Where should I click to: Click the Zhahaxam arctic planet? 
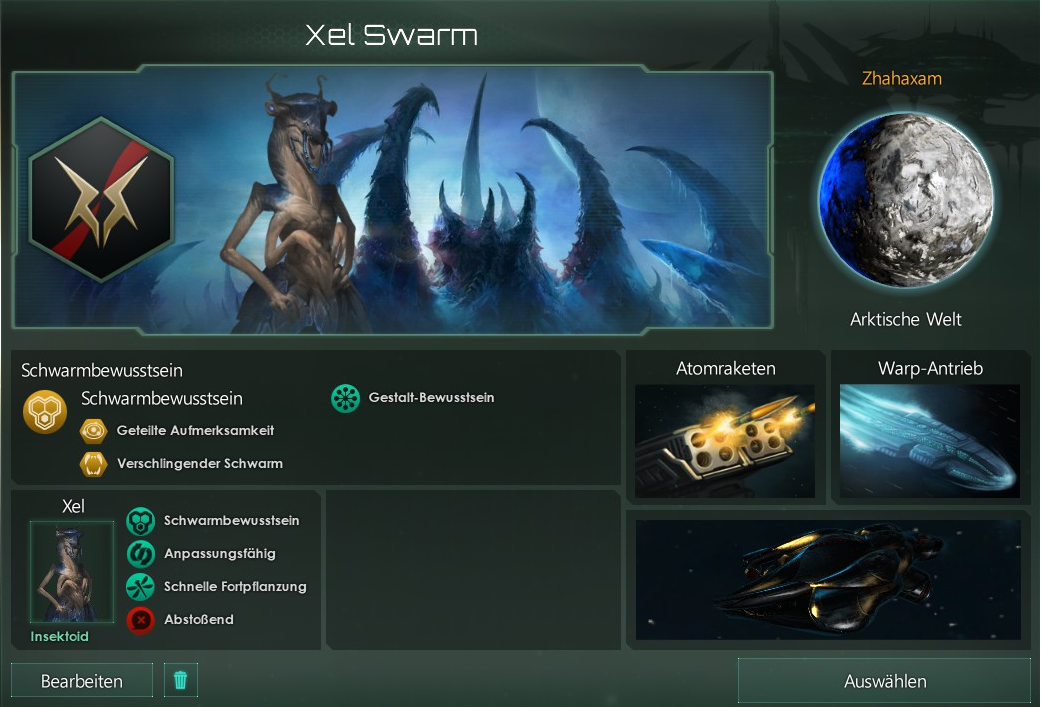click(906, 200)
